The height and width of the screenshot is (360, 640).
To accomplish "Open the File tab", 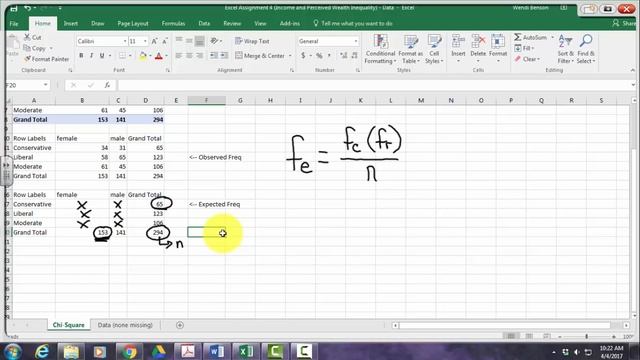I will coord(14,24).
